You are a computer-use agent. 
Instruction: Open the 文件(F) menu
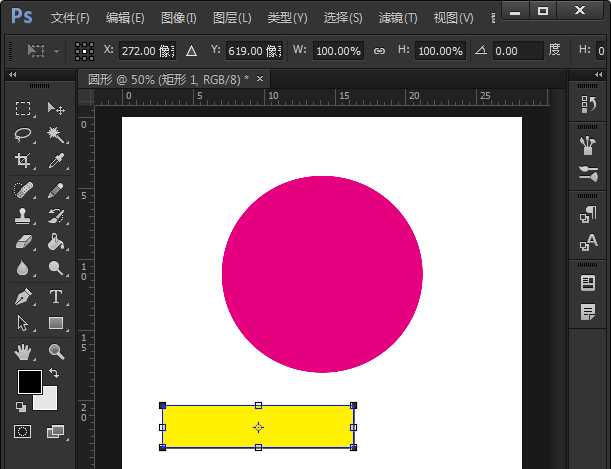[70, 18]
